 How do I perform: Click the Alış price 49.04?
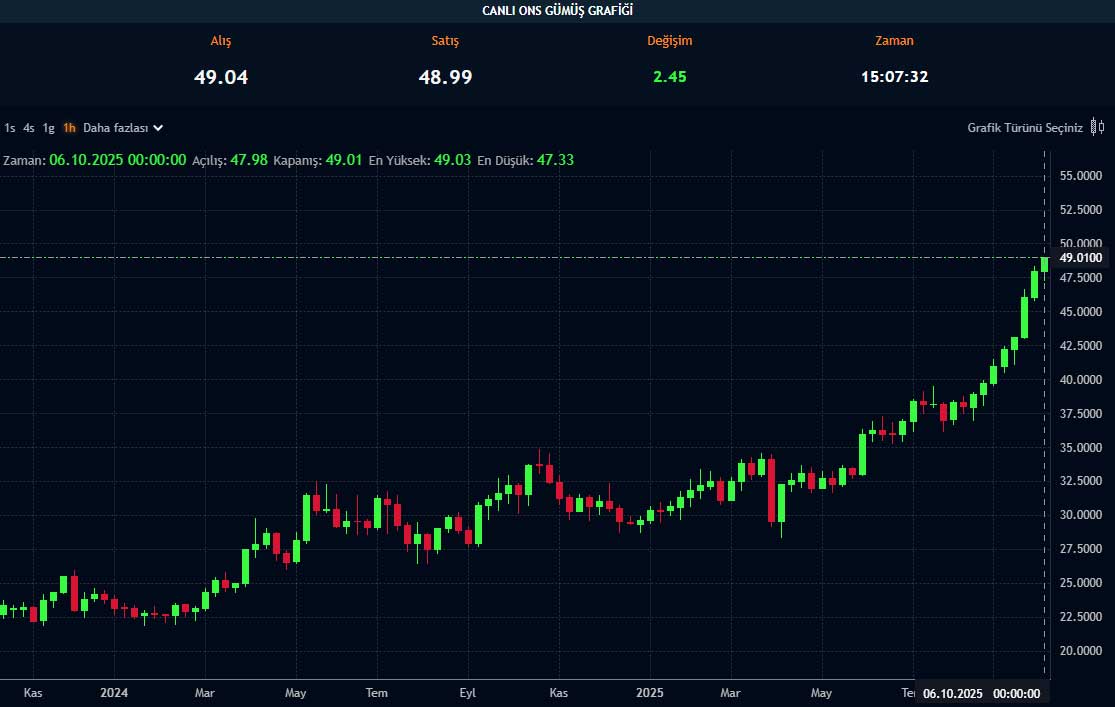pyautogui.click(x=221, y=77)
